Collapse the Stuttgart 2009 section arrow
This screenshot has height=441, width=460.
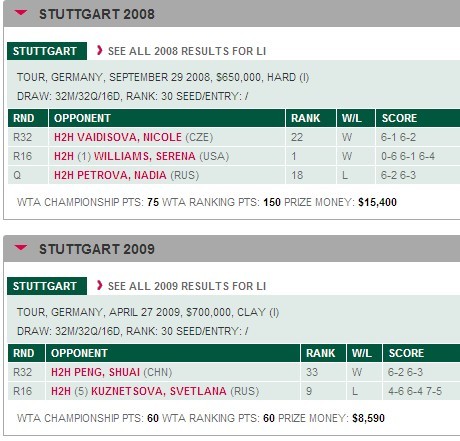pos(21,248)
